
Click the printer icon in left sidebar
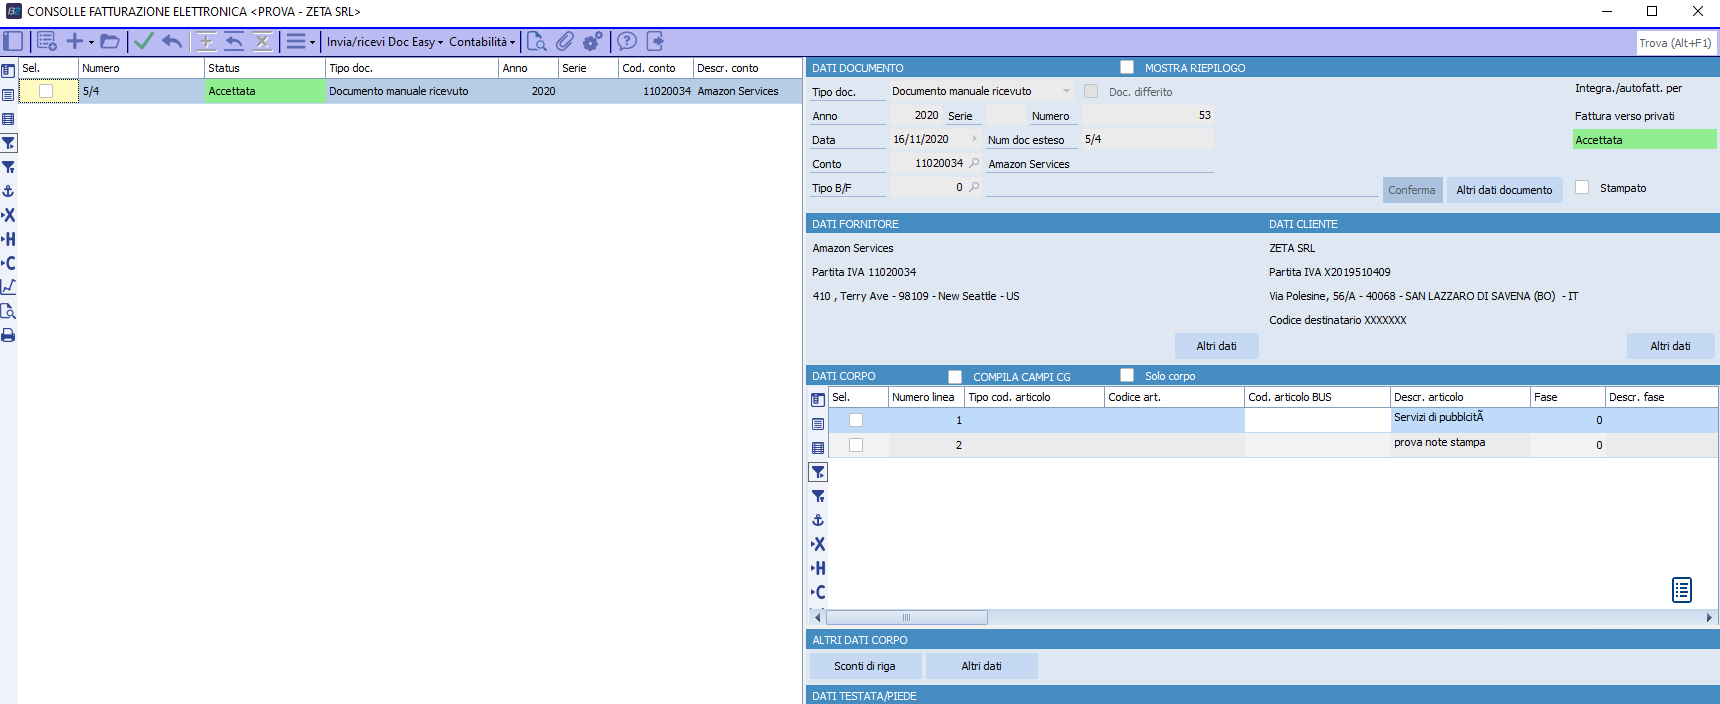pos(8,335)
